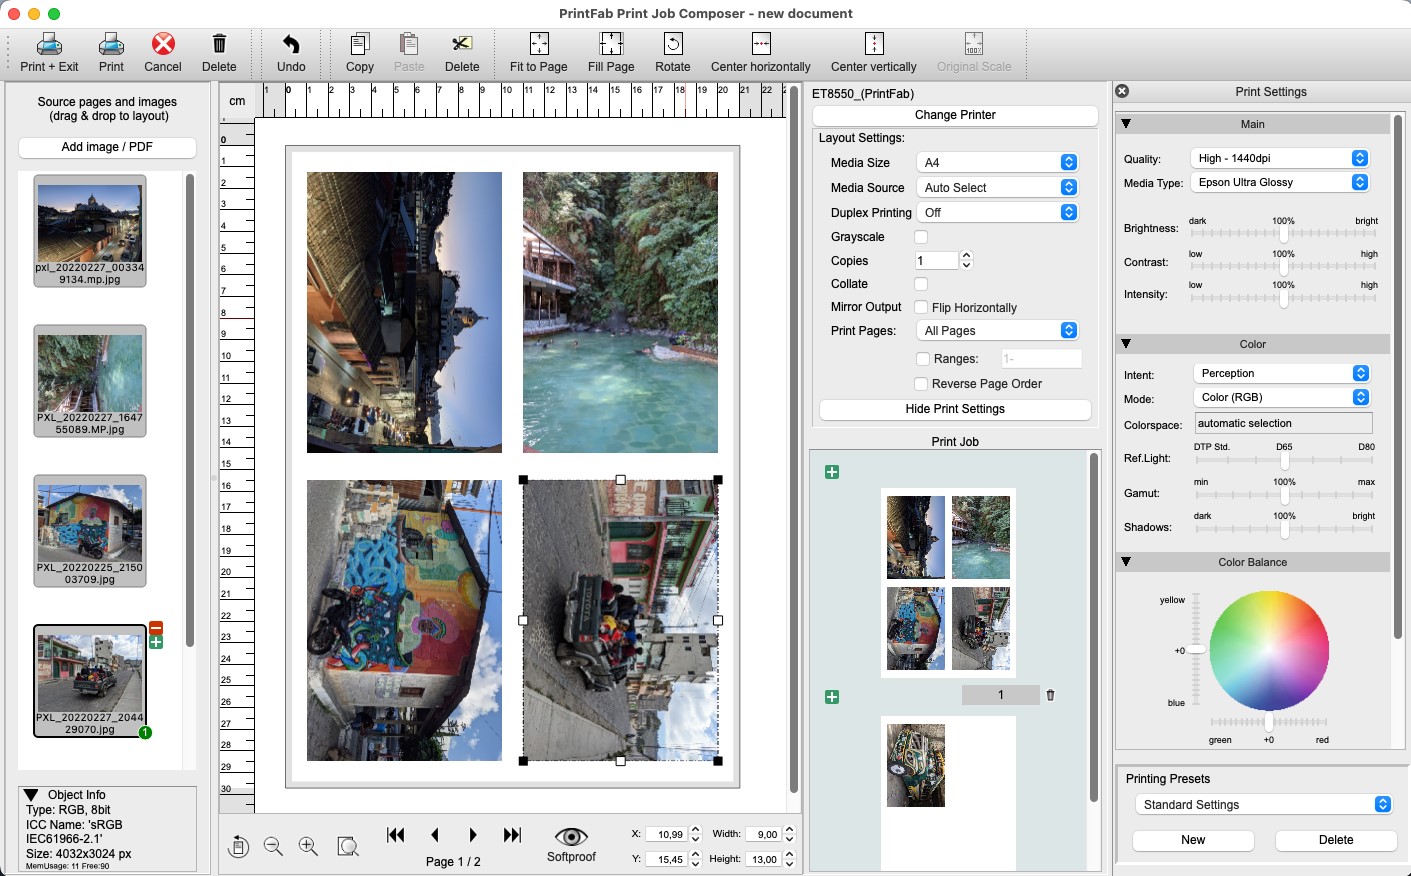Image resolution: width=1411 pixels, height=876 pixels.
Task: Select the Rotate tool in the toolbar
Action: (672, 46)
